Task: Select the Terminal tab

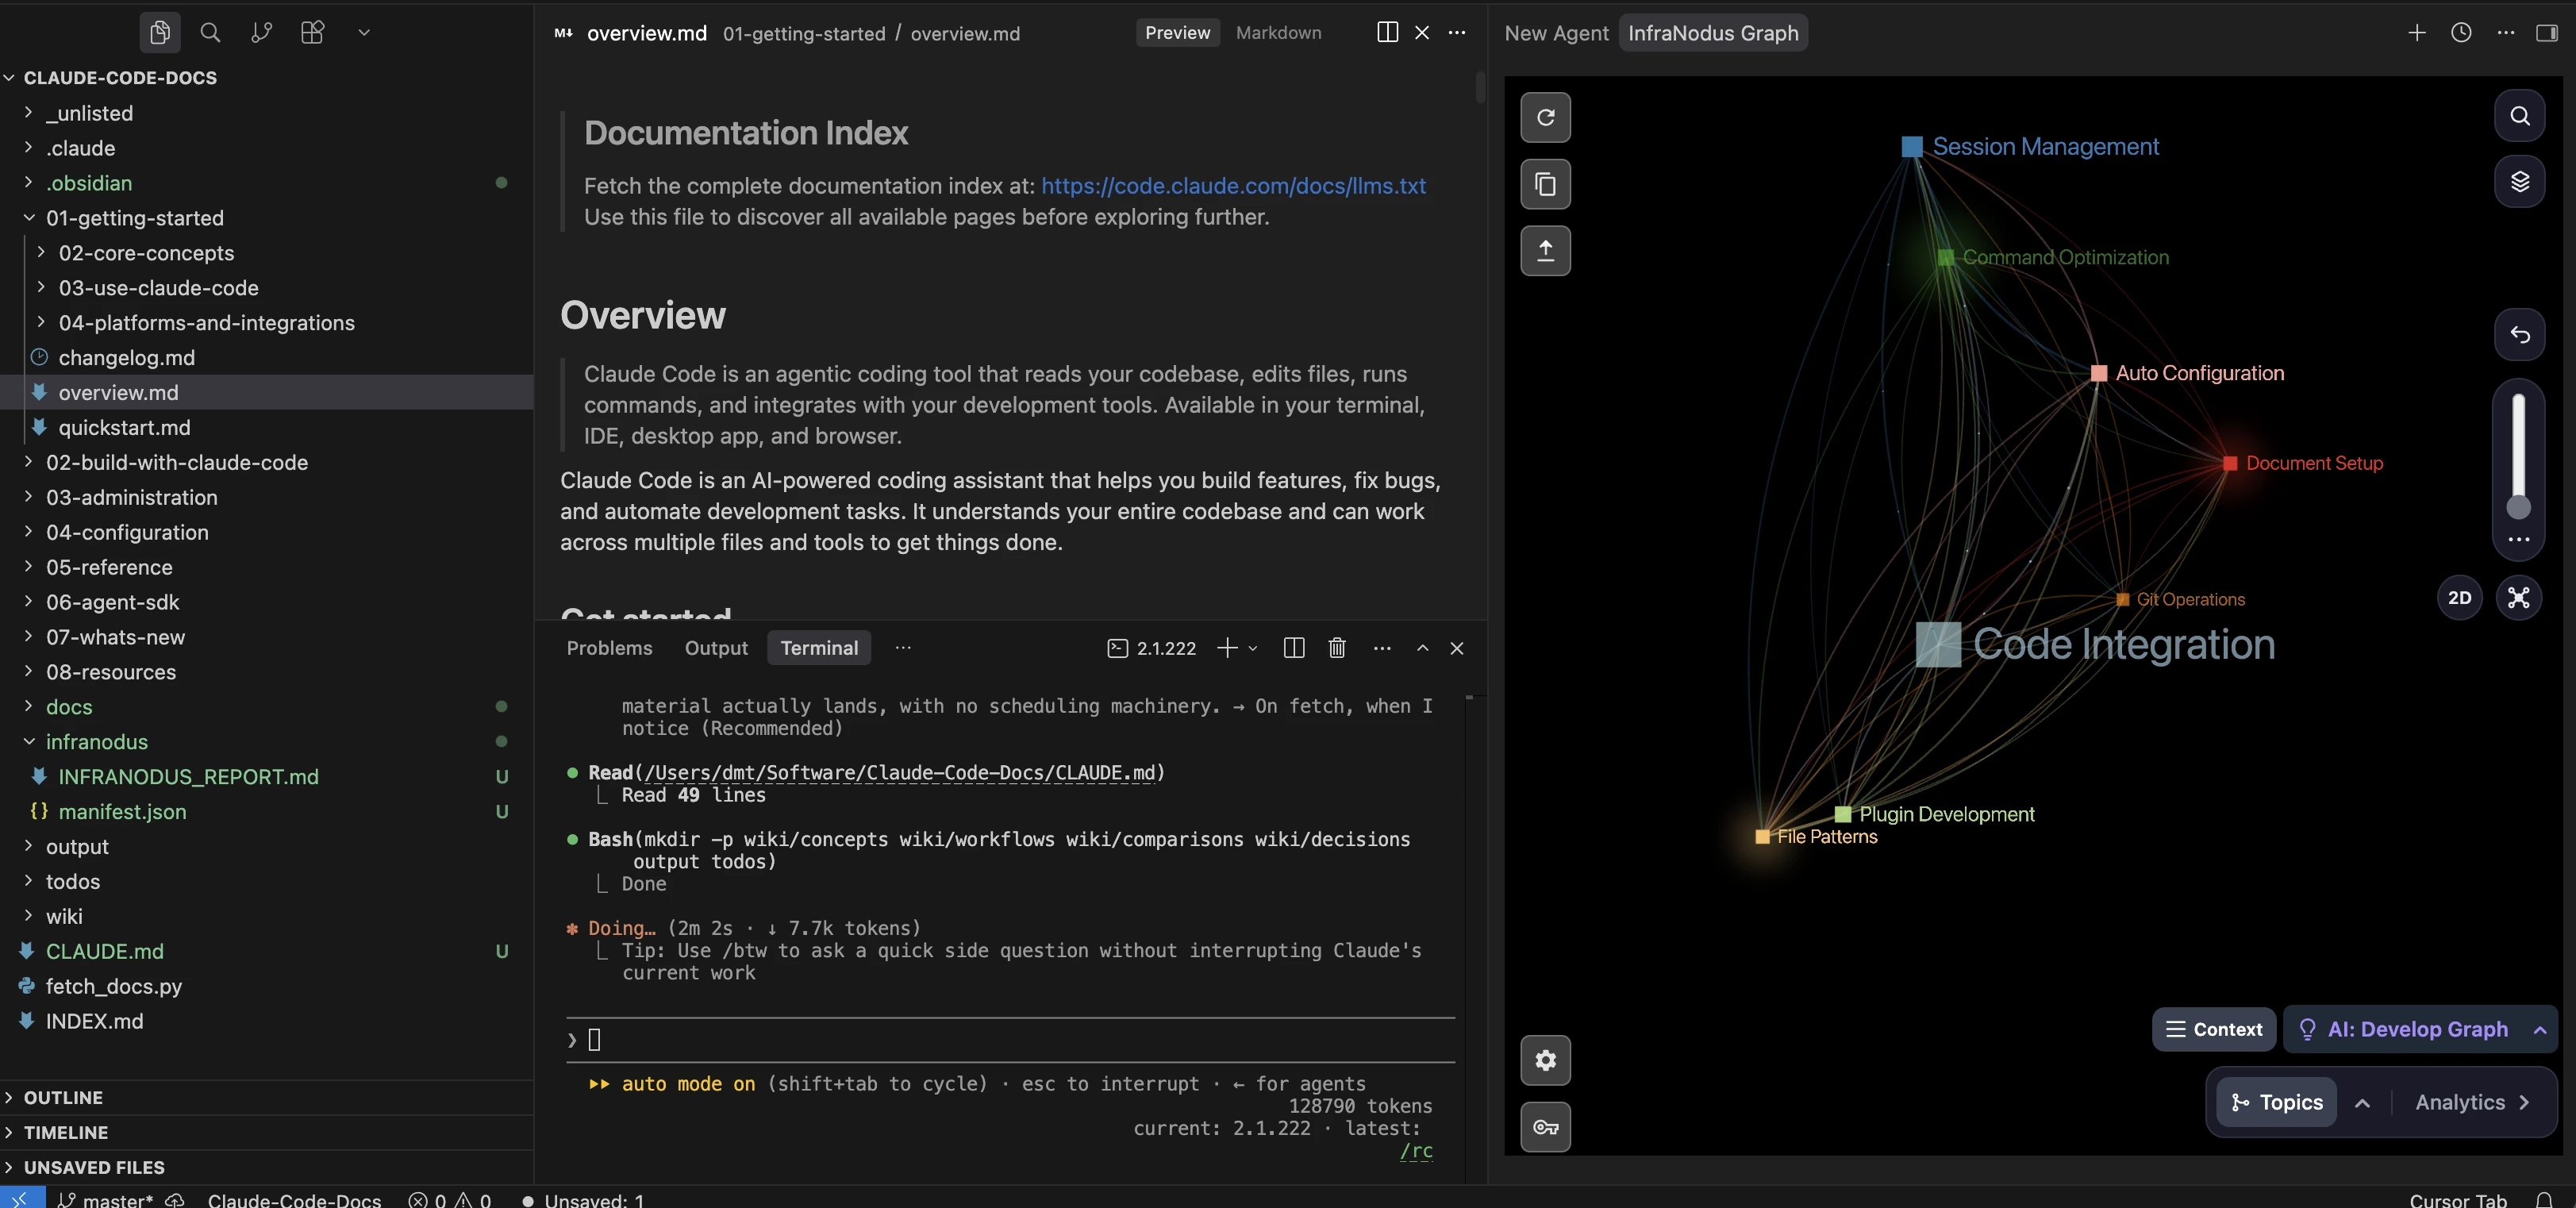Action: (819, 648)
